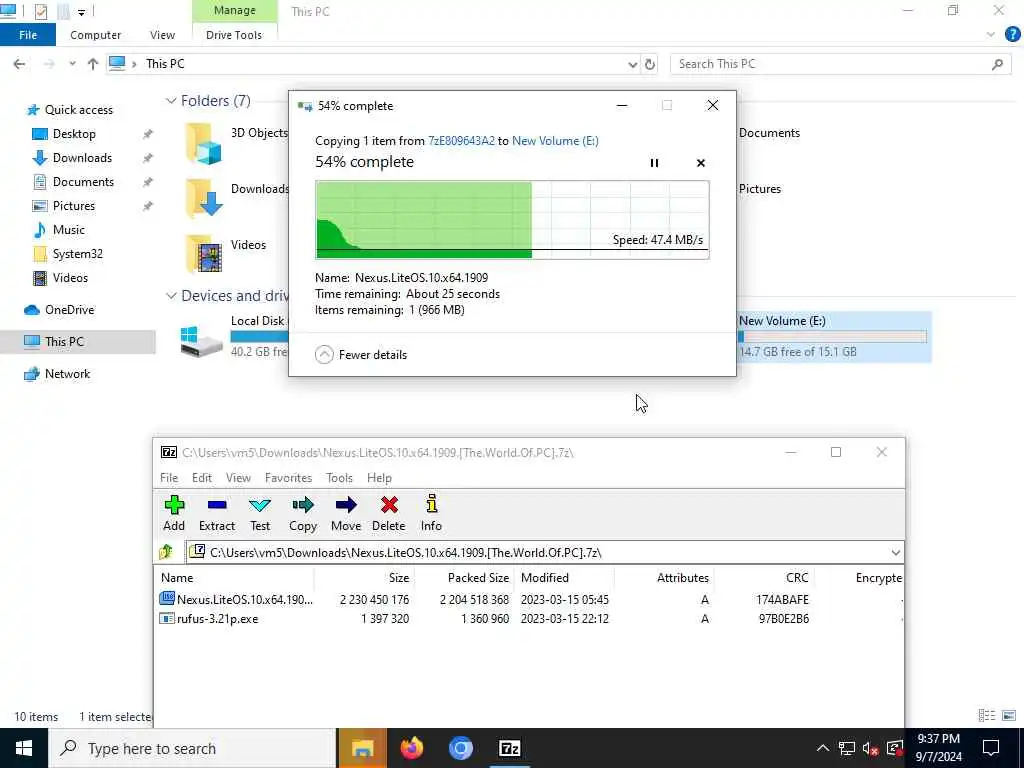Select Local Disk drive icon
Viewport: 1024px width, 768px height.
tap(201, 341)
